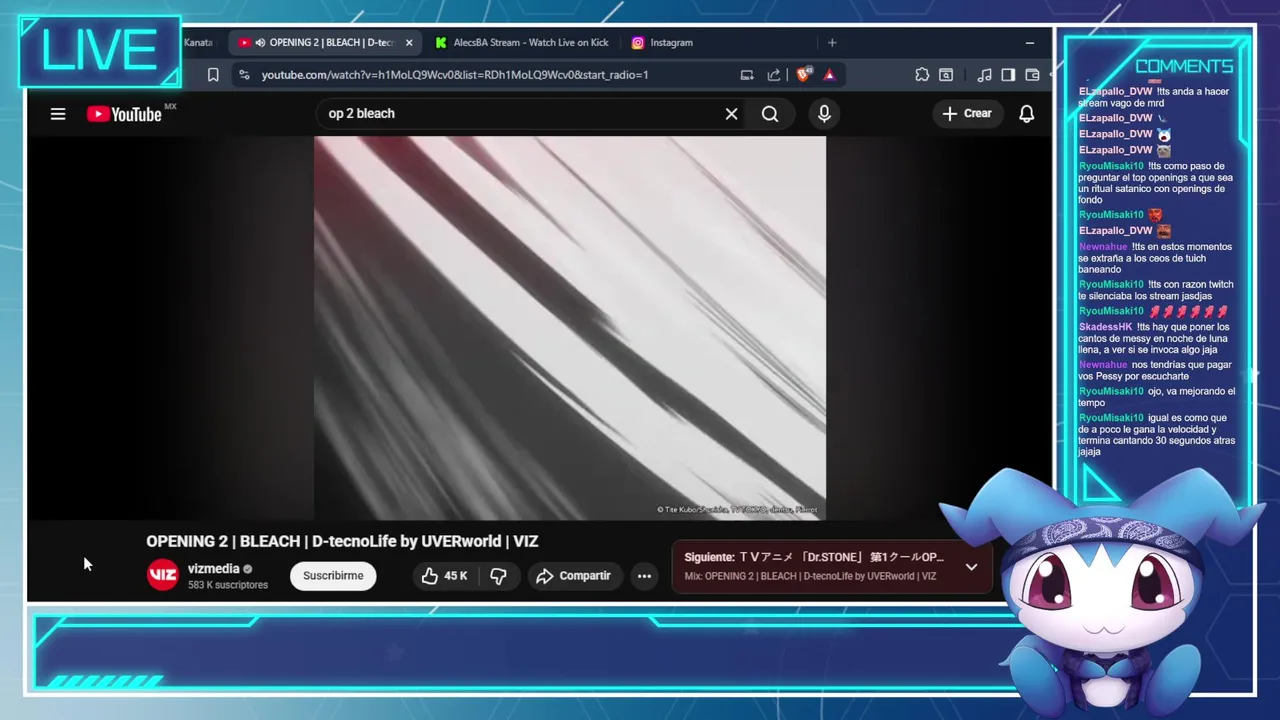Clear the search box with the X
Viewport: 1280px width, 720px height.
pyautogui.click(x=731, y=114)
